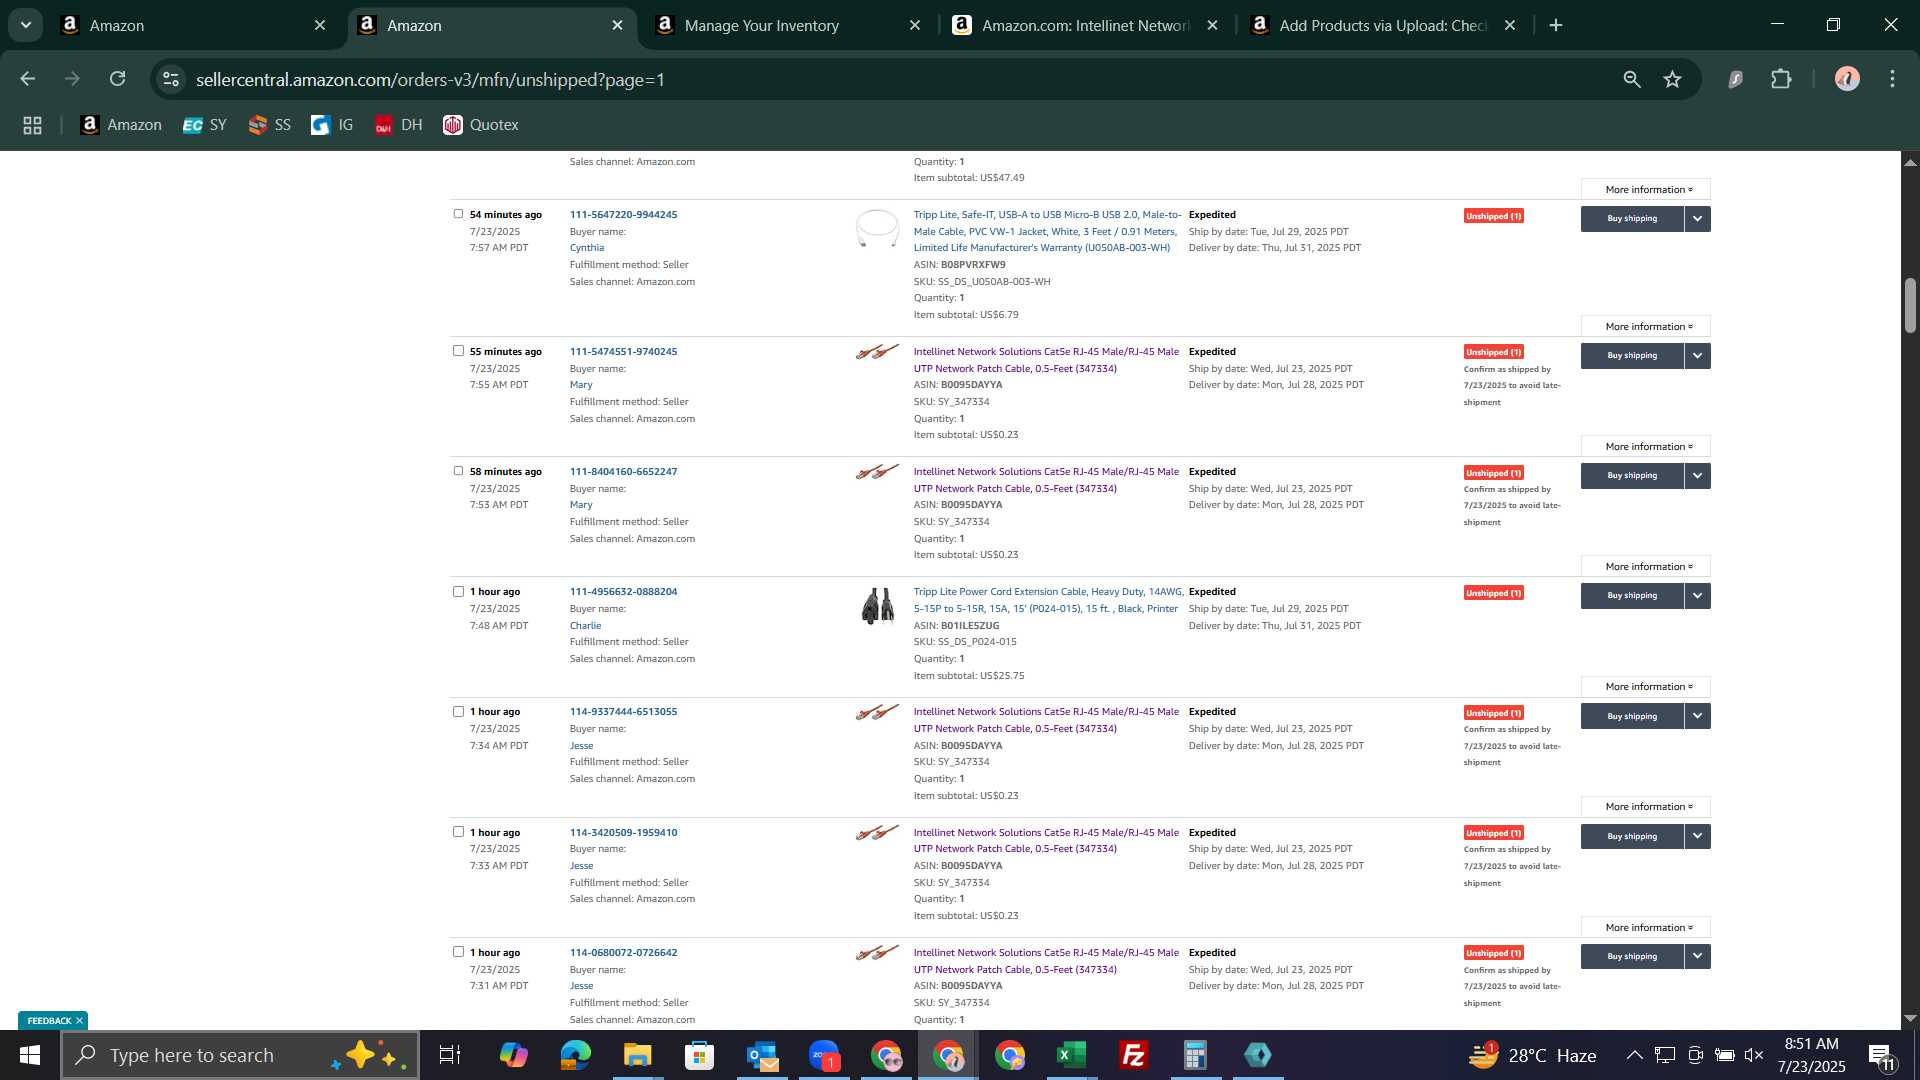
Task: Select checkbox for order 111-5474551-9740245
Action: click(458, 351)
